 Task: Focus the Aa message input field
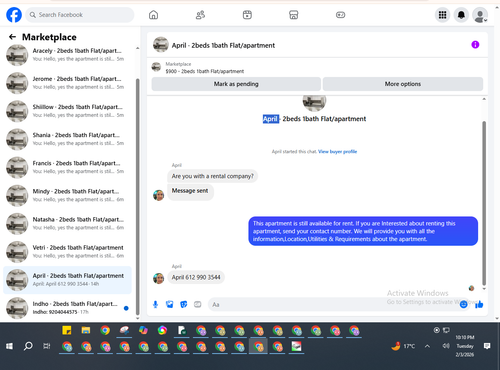point(333,304)
